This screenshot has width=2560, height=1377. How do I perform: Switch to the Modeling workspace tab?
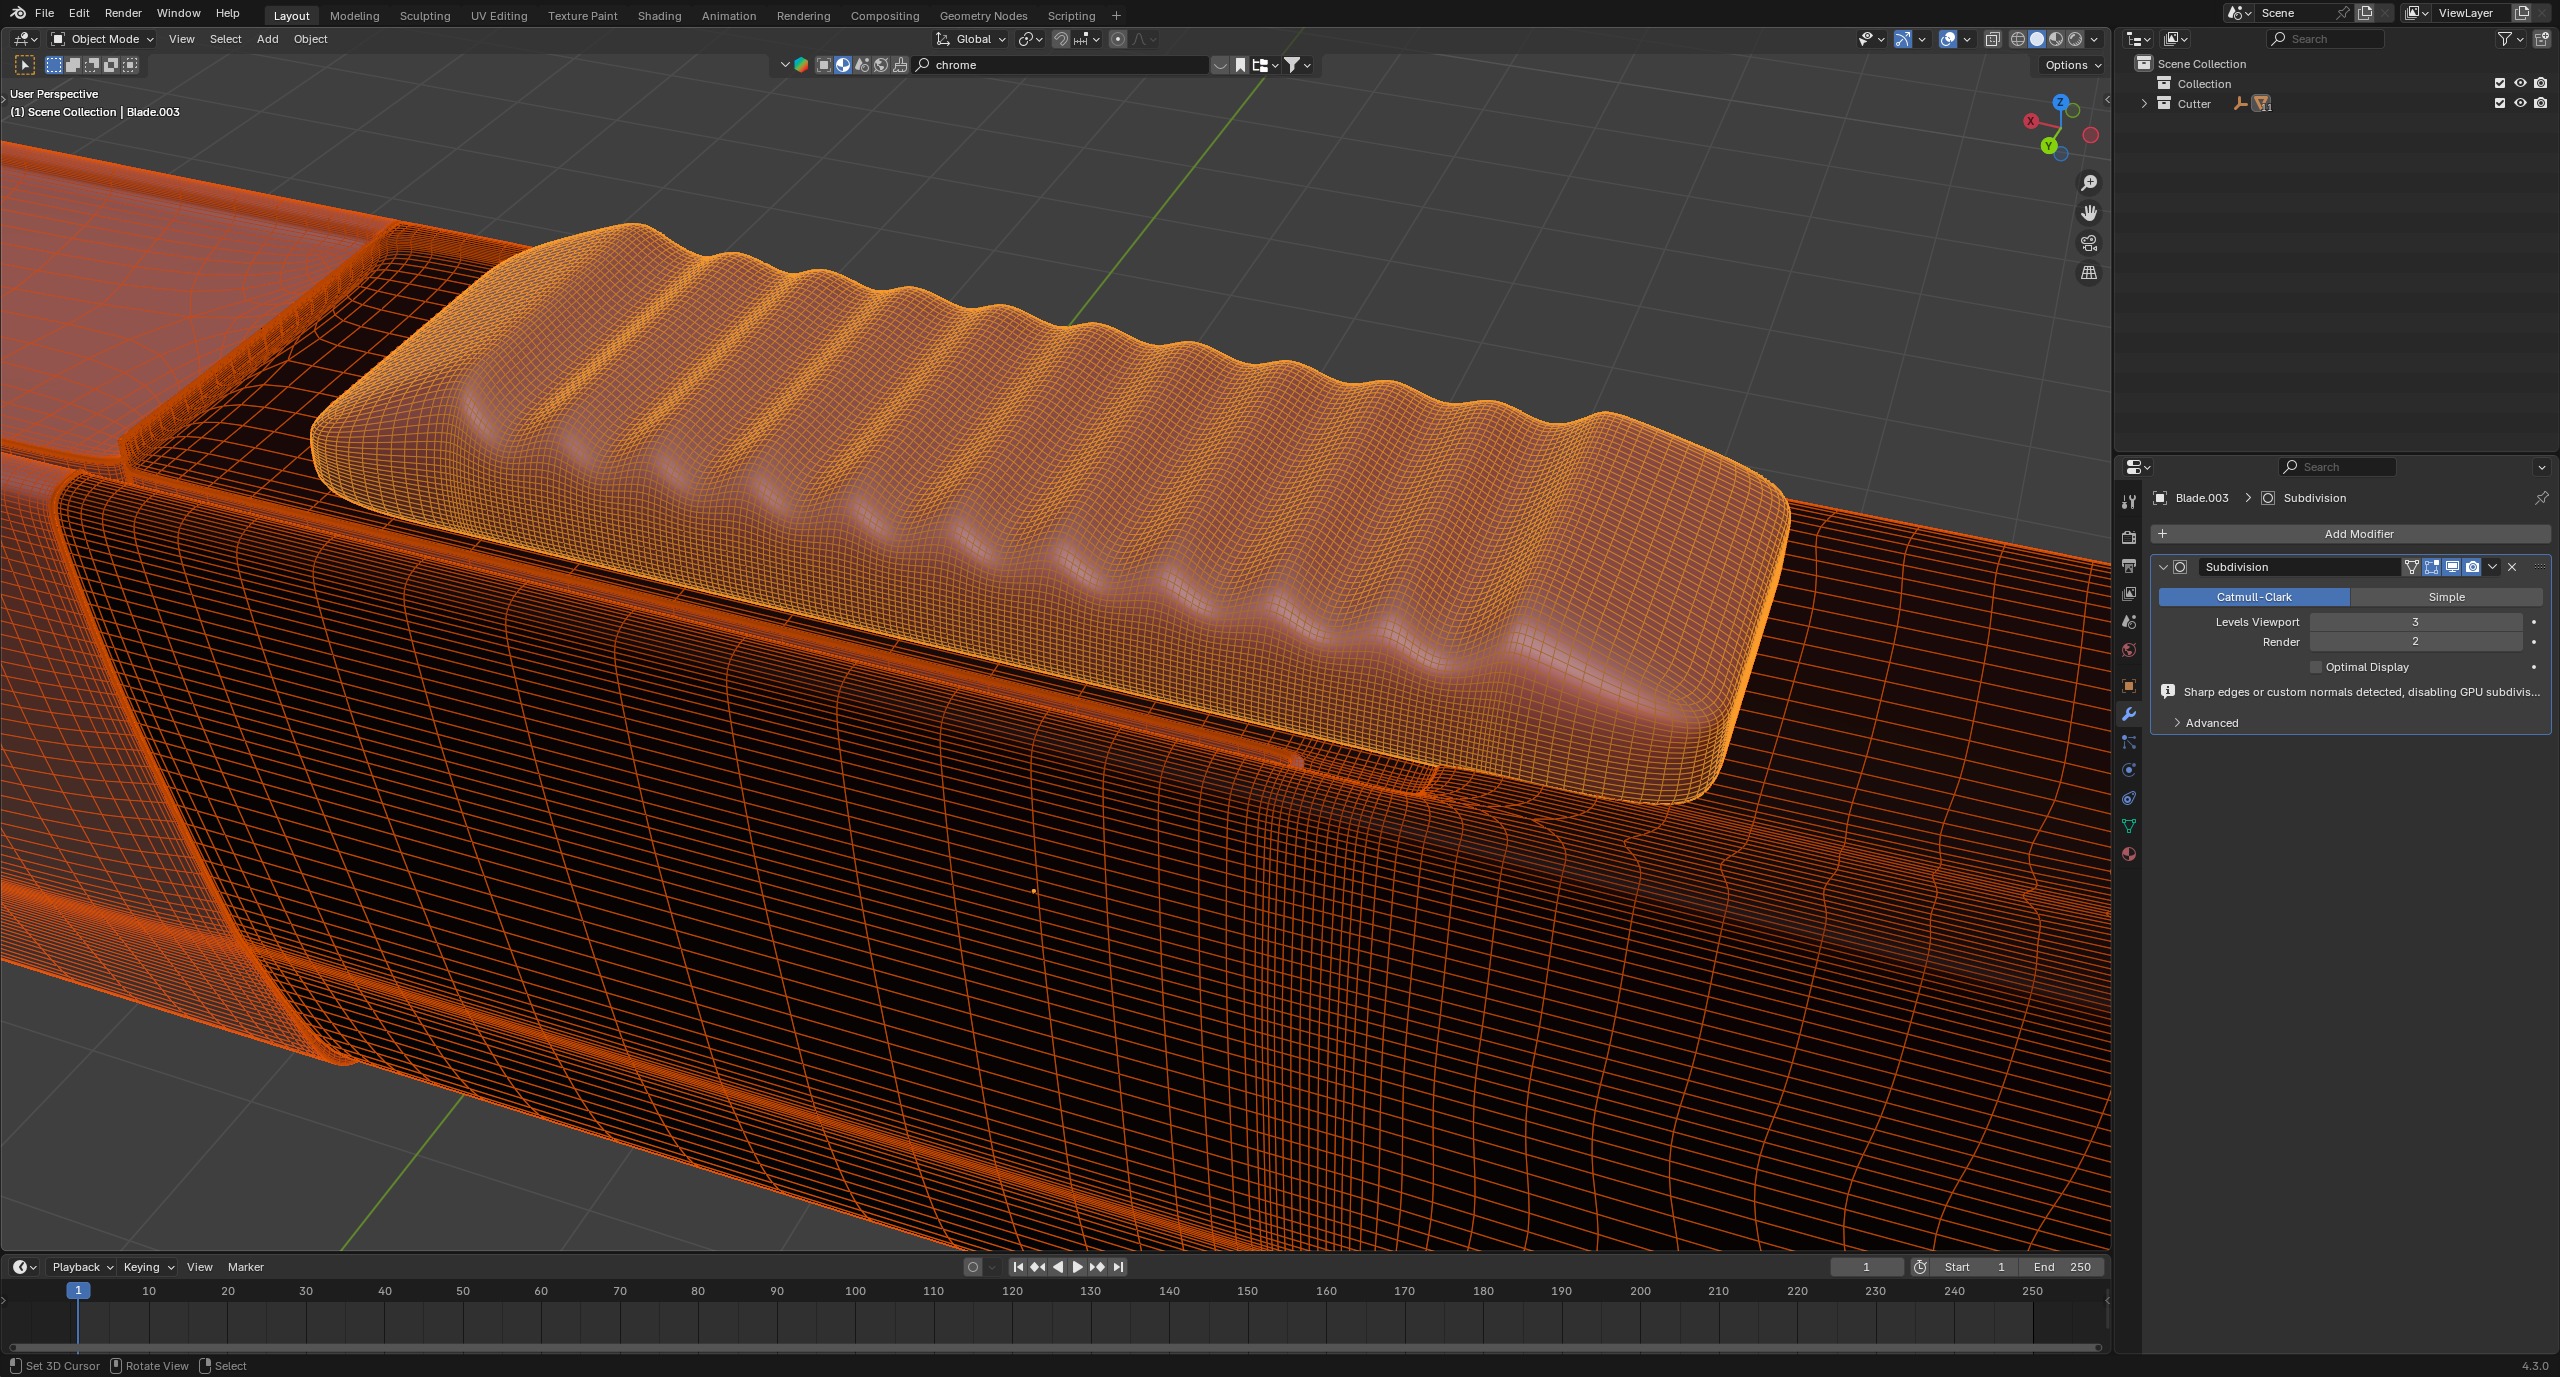click(x=354, y=16)
